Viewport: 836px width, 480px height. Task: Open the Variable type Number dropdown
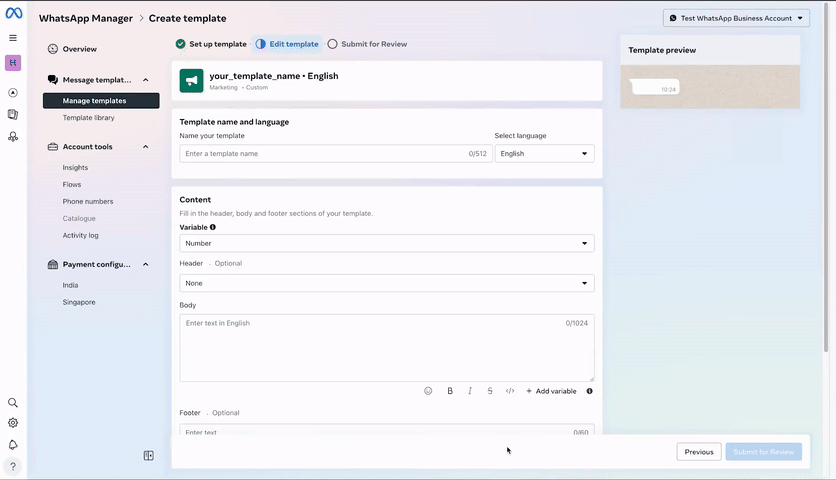[387, 243]
